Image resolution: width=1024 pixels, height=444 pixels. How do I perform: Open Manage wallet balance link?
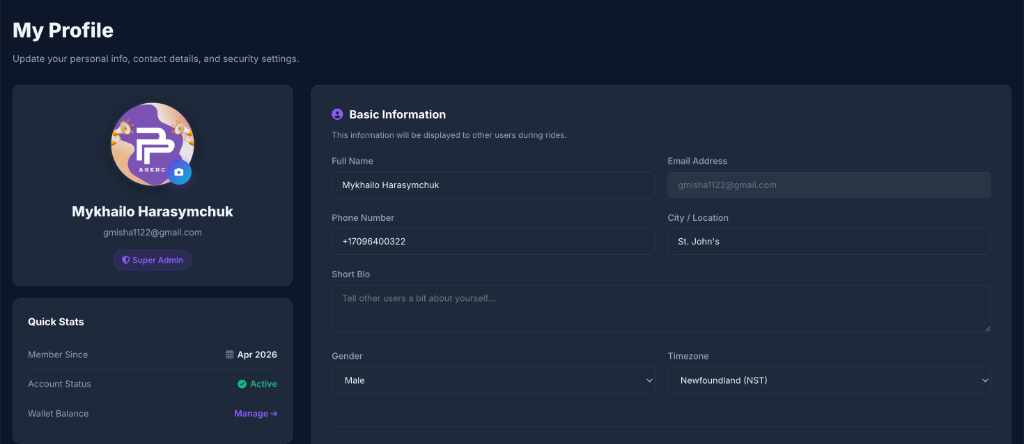point(256,413)
